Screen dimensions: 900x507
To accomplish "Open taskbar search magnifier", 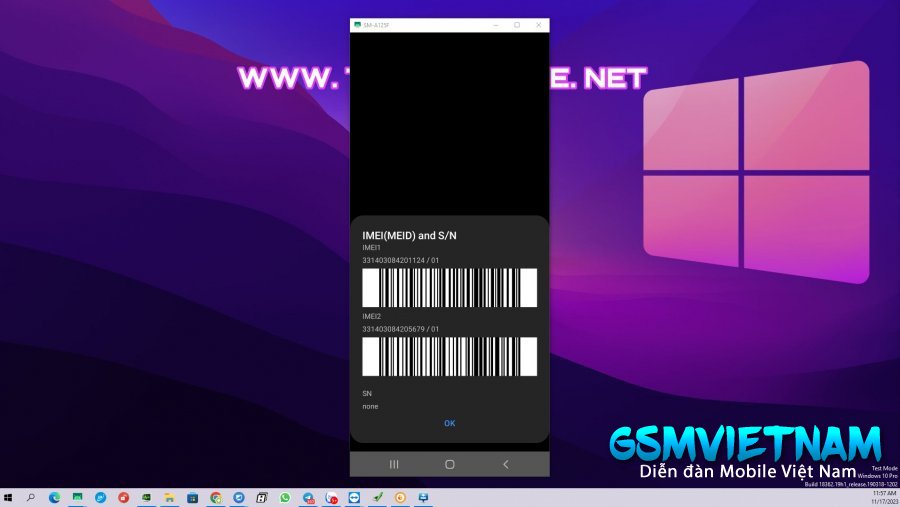I will click(30, 498).
